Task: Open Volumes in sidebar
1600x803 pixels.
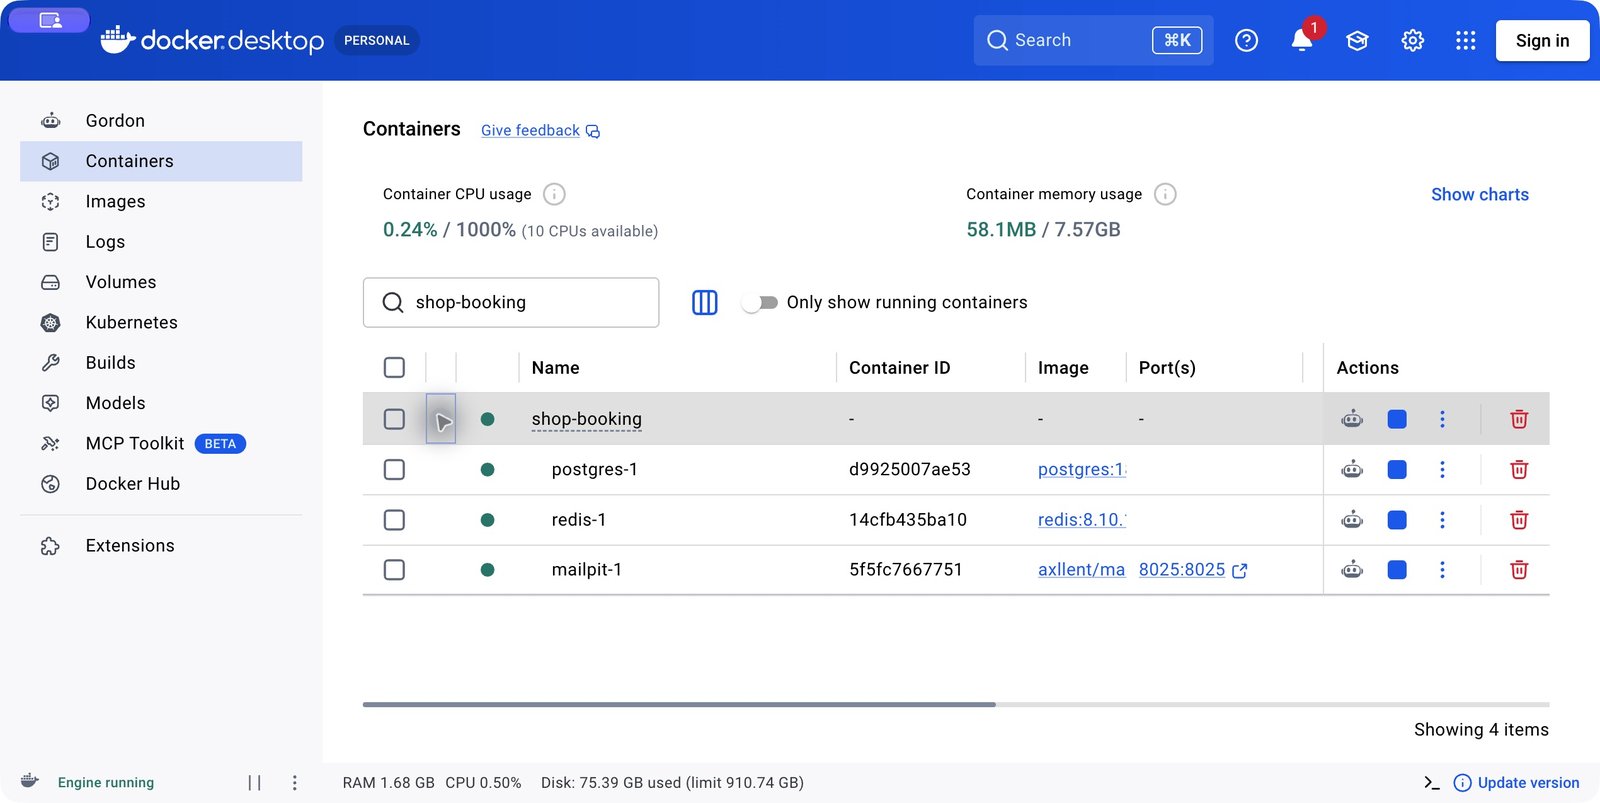Action: coord(161,282)
